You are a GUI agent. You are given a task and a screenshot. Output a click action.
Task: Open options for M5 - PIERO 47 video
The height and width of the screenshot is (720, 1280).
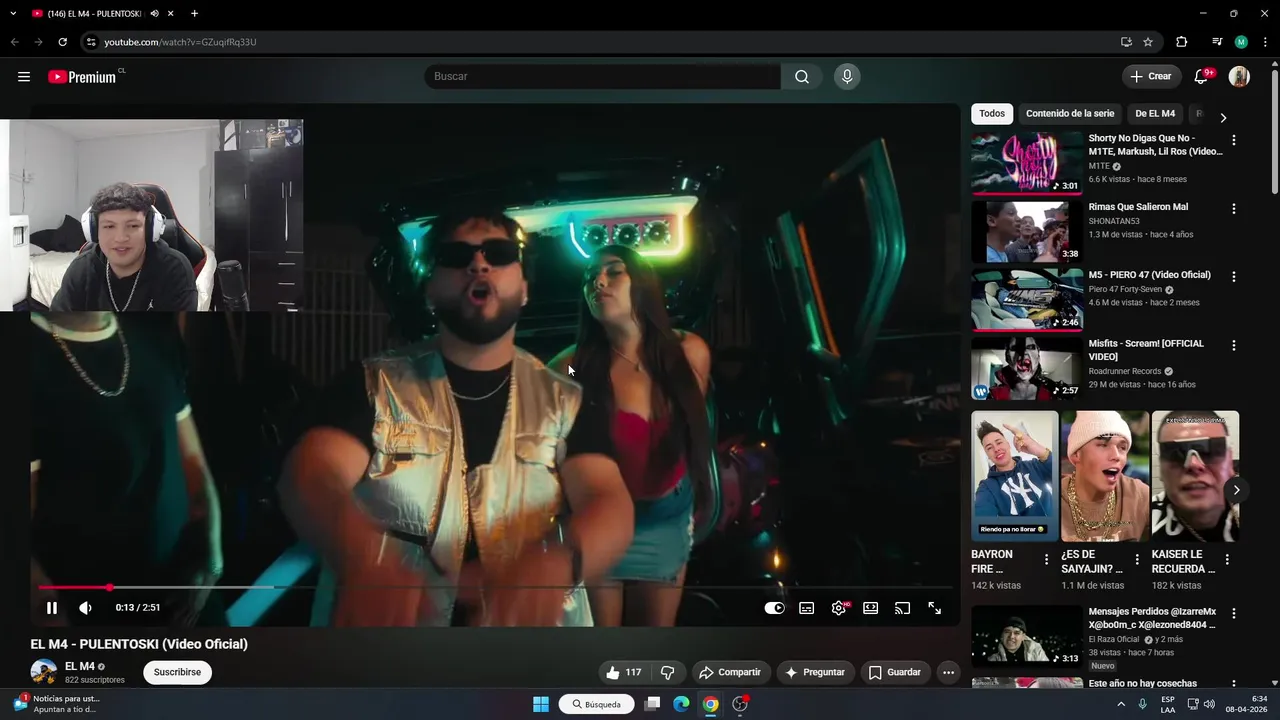pyautogui.click(x=1233, y=277)
